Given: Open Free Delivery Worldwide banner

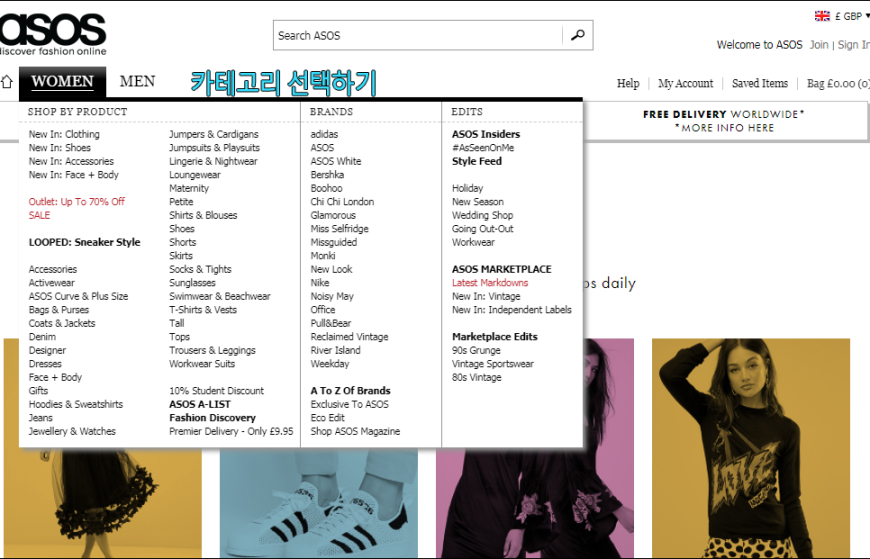Looking at the screenshot, I should click(x=724, y=120).
